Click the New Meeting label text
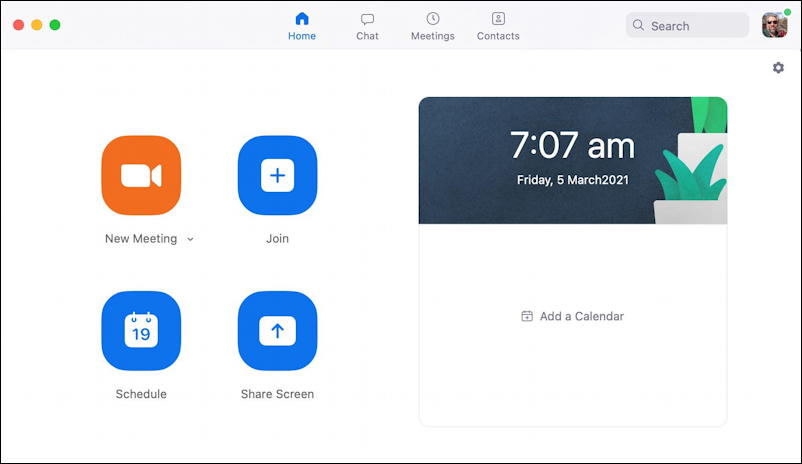Image resolution: width=802 pixels, height=464 pixels. coord(141,238)
